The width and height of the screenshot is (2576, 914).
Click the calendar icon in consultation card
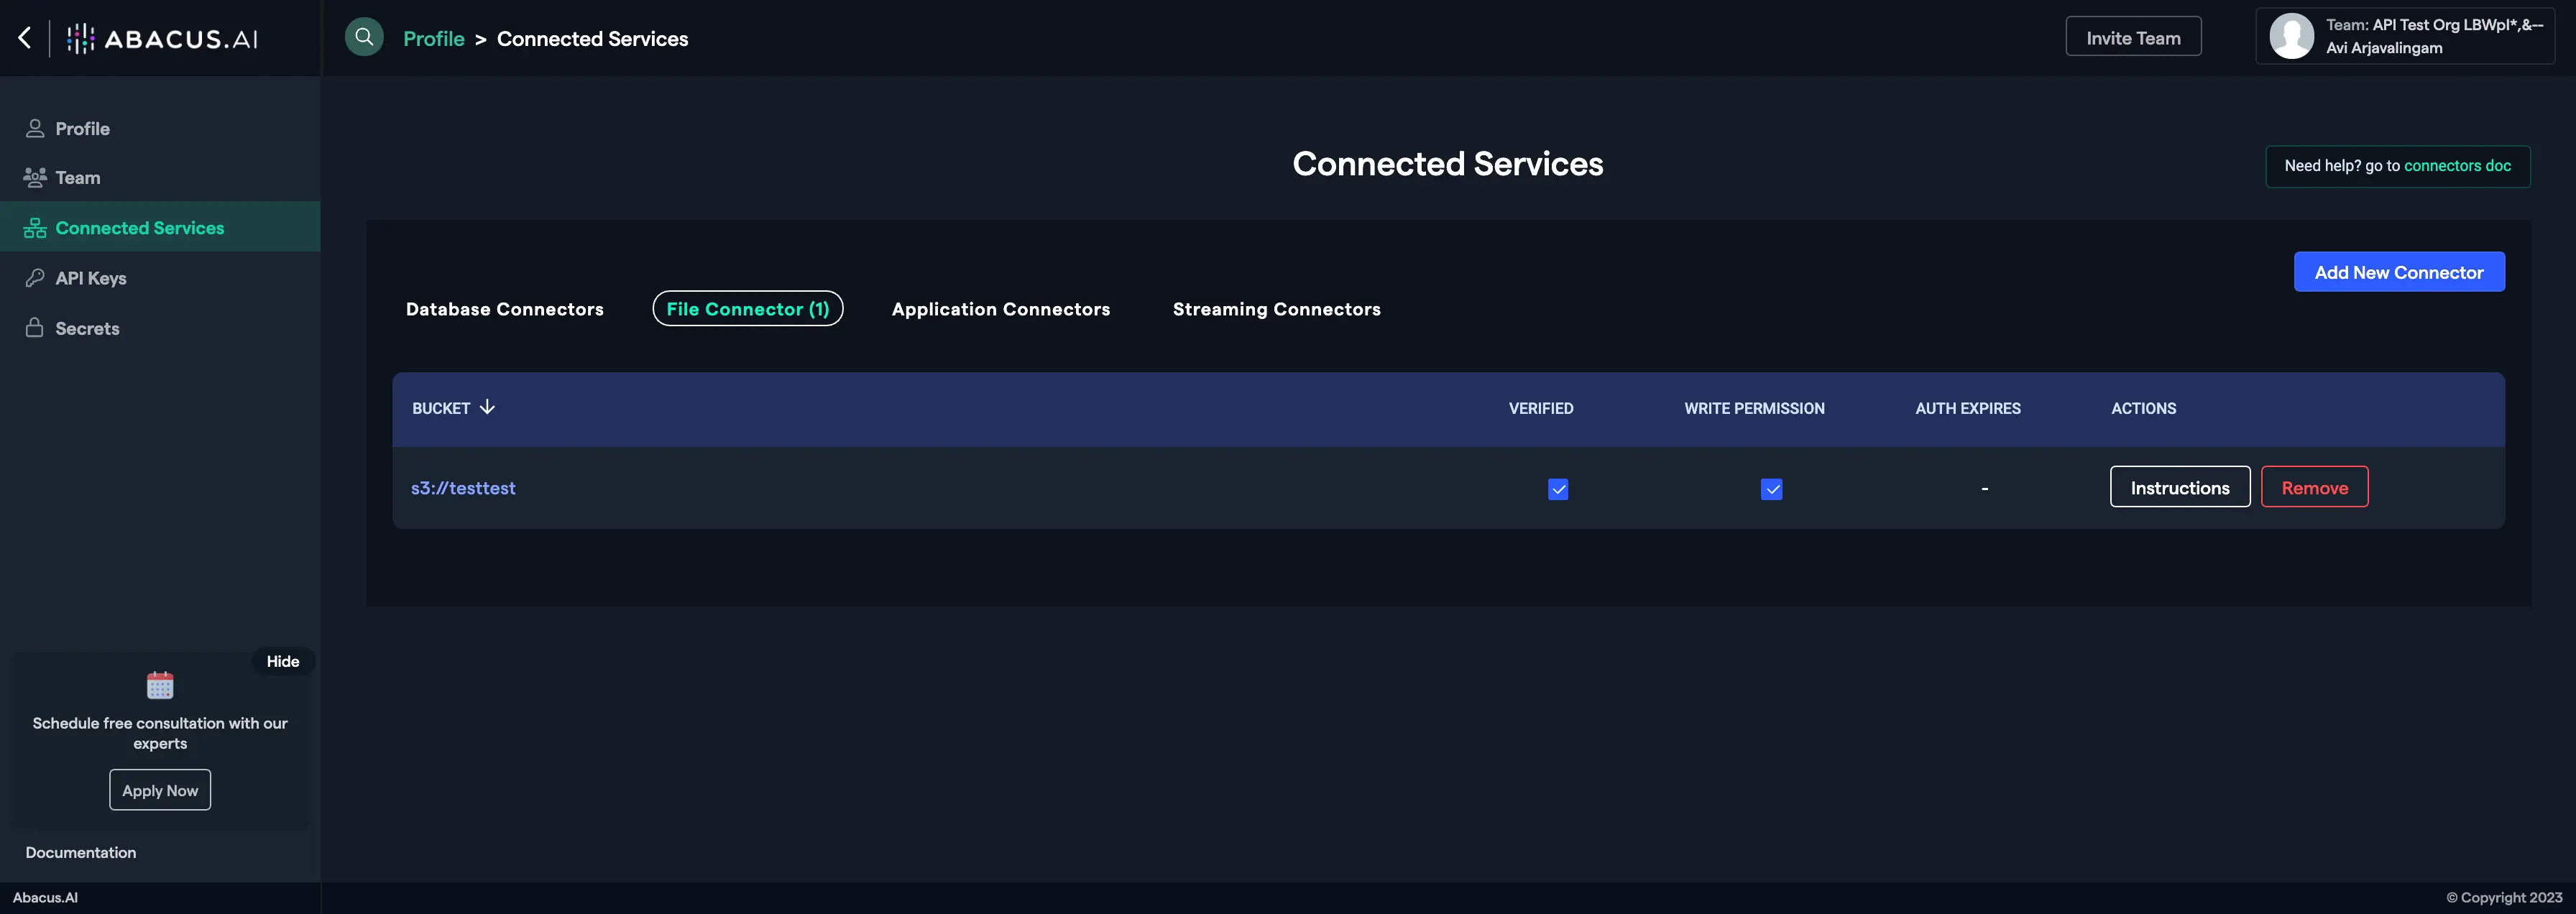click(159, 686)
